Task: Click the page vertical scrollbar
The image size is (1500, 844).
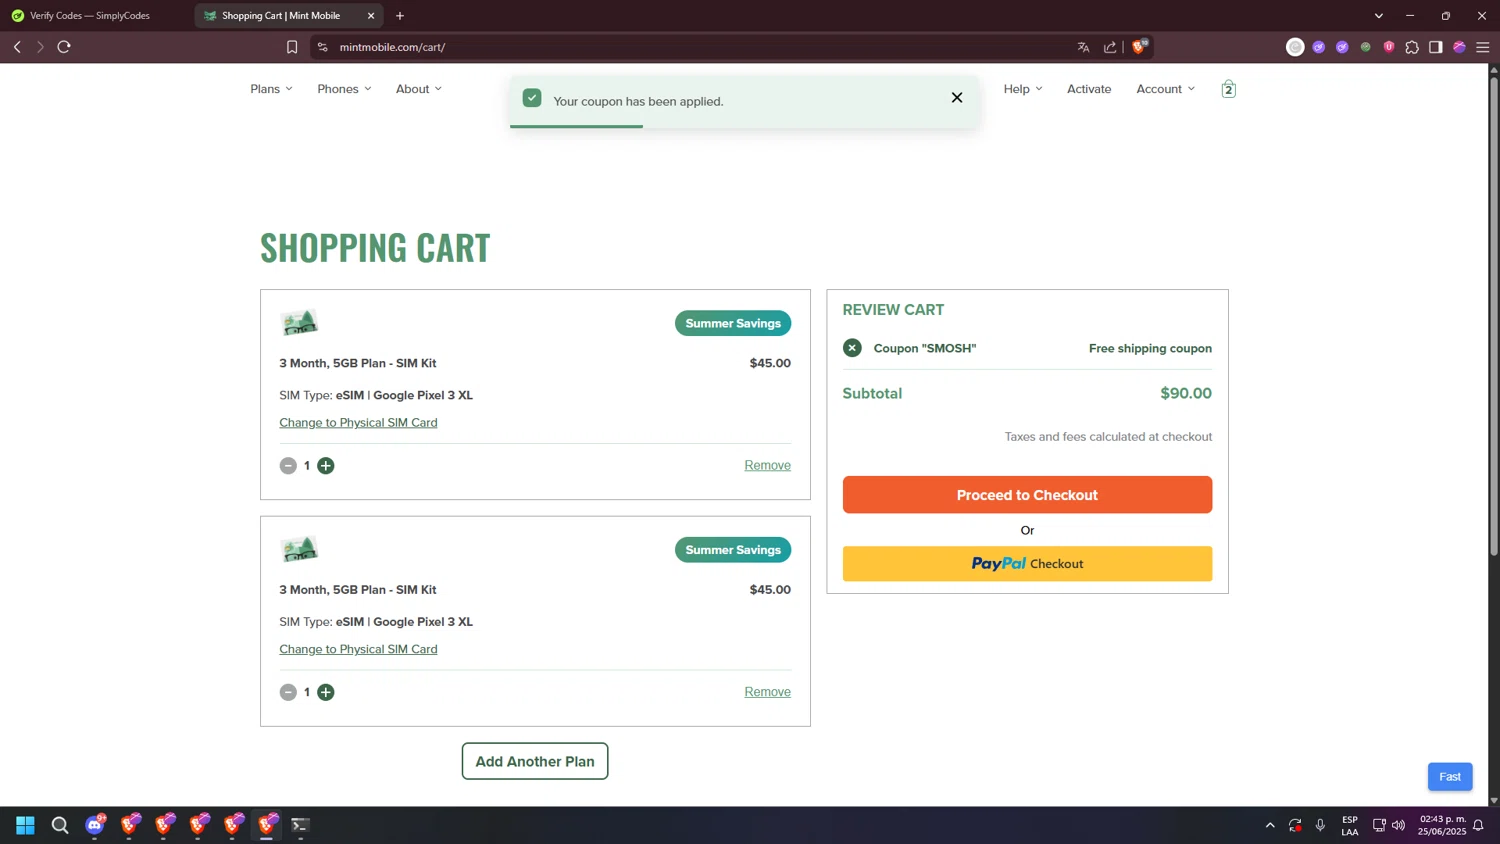Action: tap(1494, 316)
